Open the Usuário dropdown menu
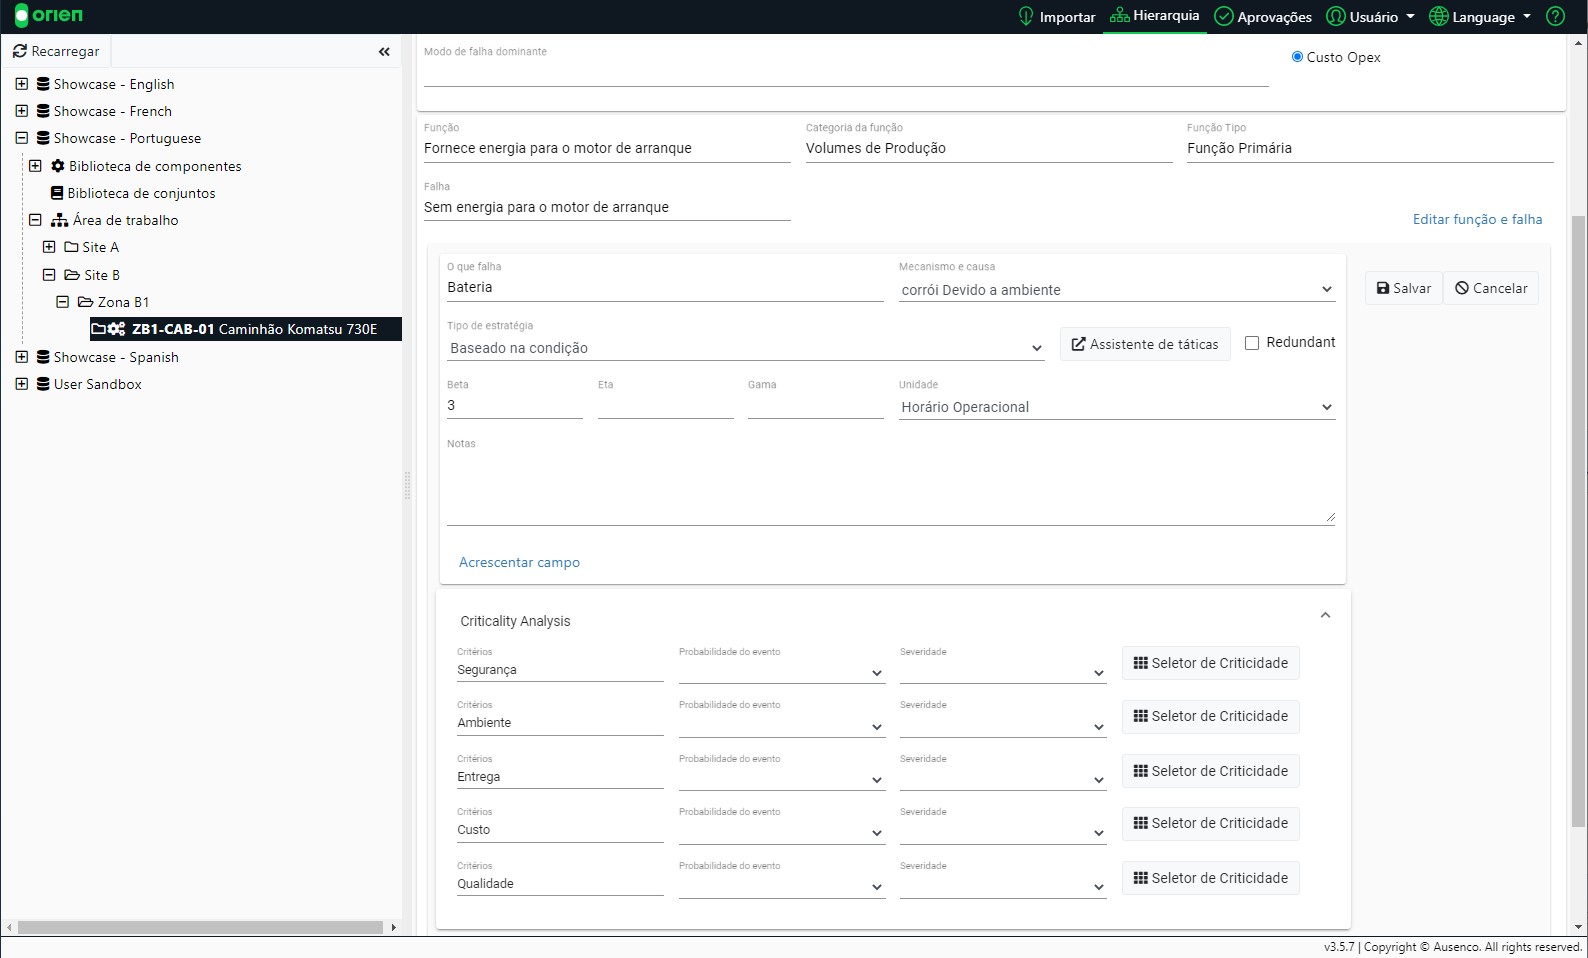The width and height of the screenshot is (1588, 958). 1370,17
